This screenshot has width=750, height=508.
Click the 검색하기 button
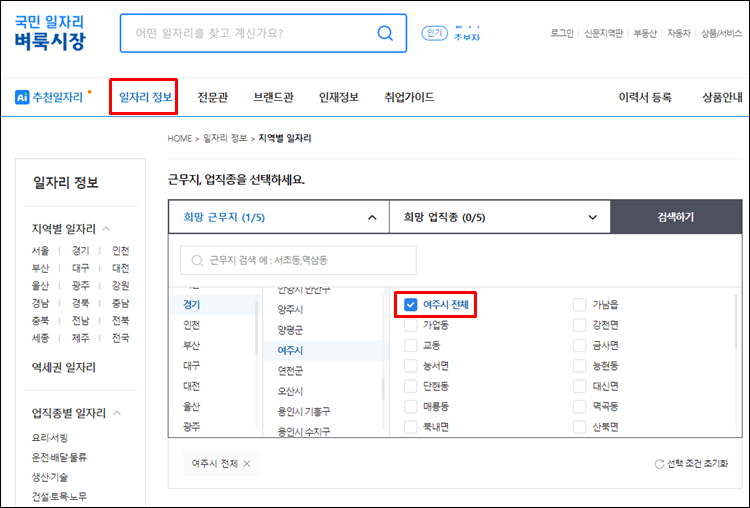point(676,217)
